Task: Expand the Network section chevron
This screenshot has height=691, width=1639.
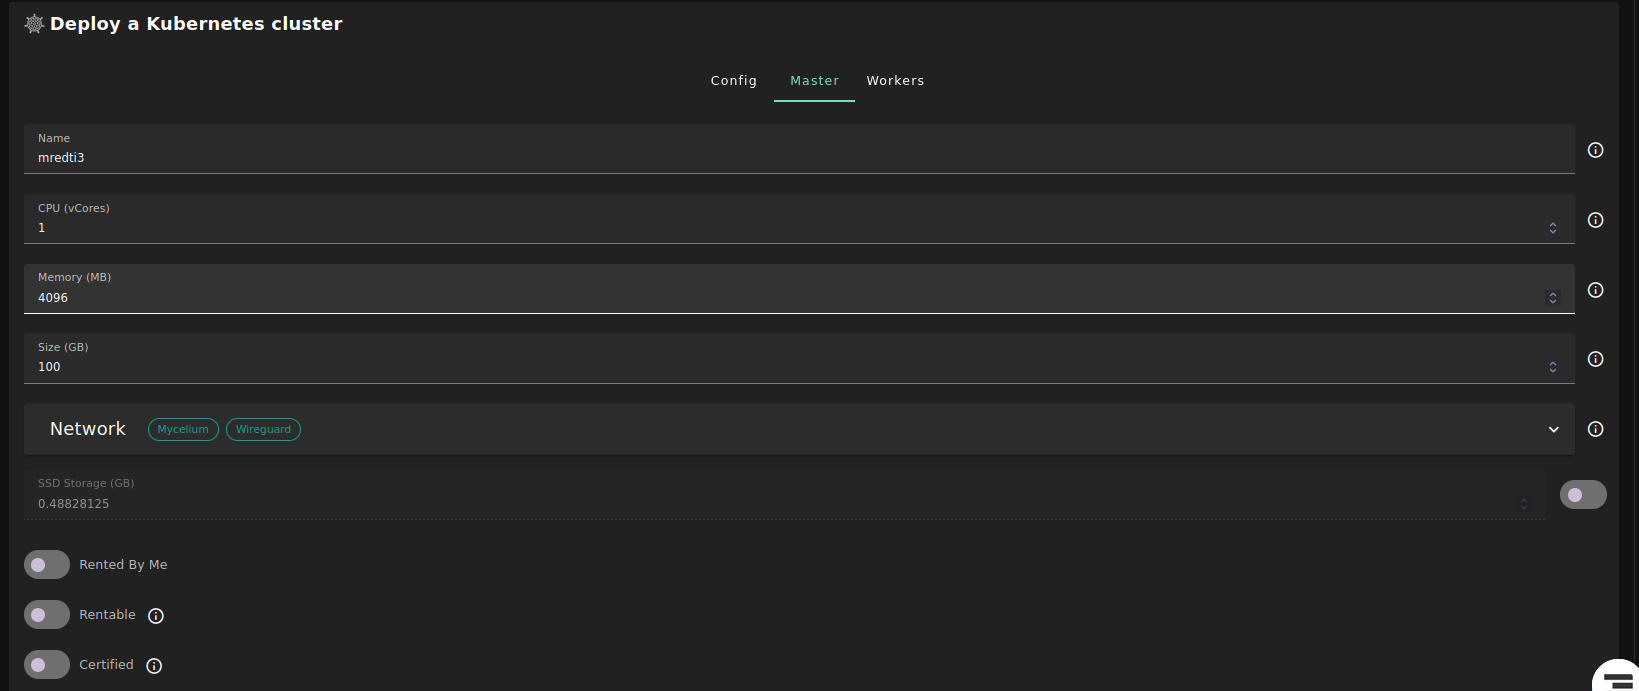Action: point(1553,429)
